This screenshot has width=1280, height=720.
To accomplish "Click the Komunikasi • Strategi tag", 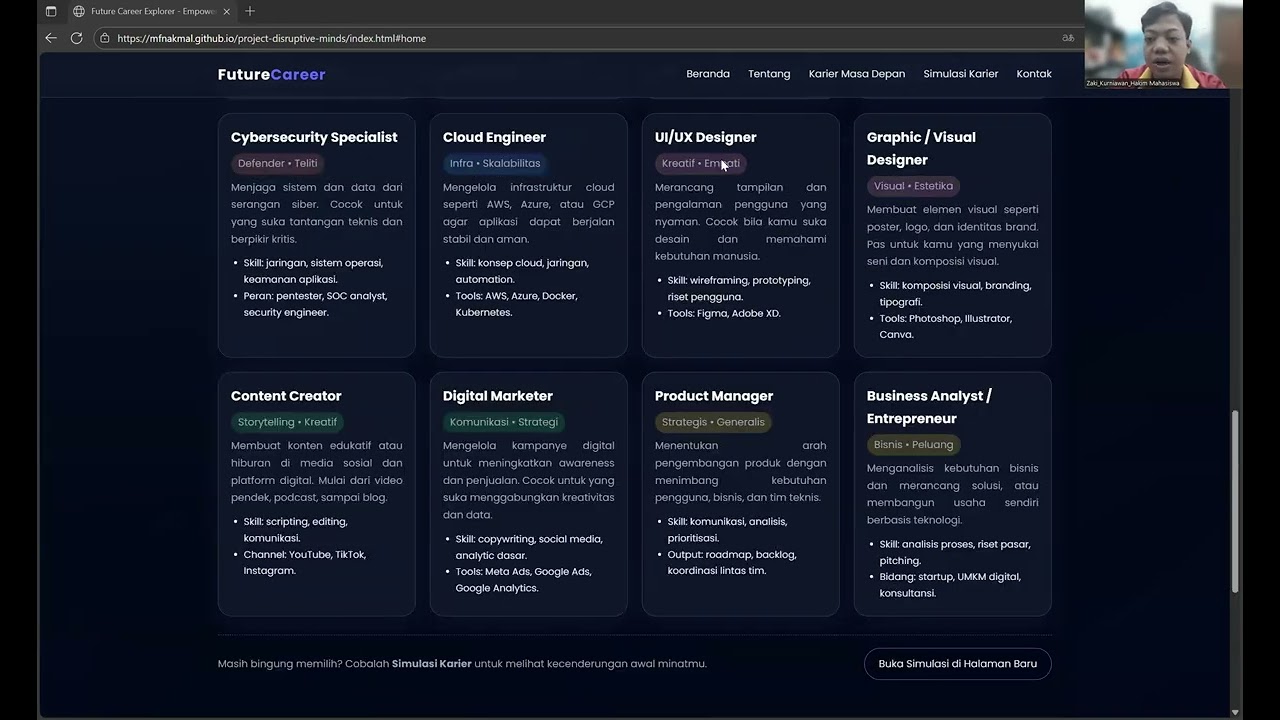I will (x=504, y=422).
